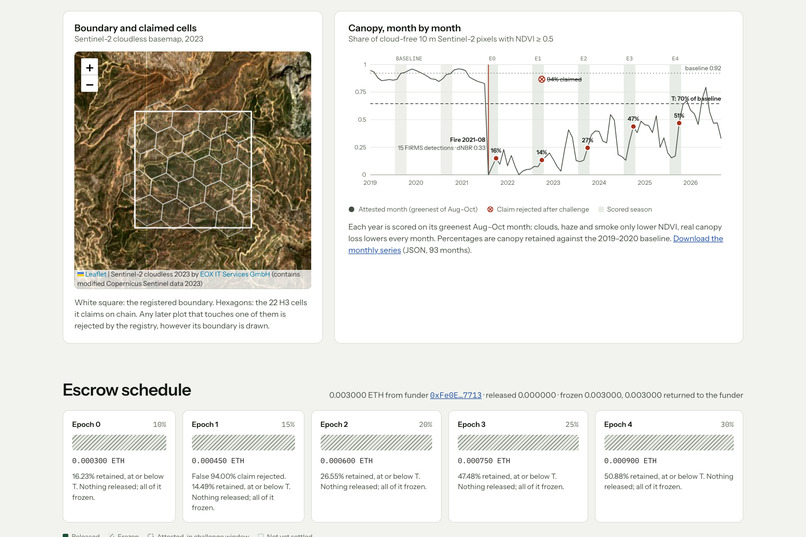Click the "20%" share on the Epoch 2 card
This screenshot has height=537, width=806.
pos(425,424)
